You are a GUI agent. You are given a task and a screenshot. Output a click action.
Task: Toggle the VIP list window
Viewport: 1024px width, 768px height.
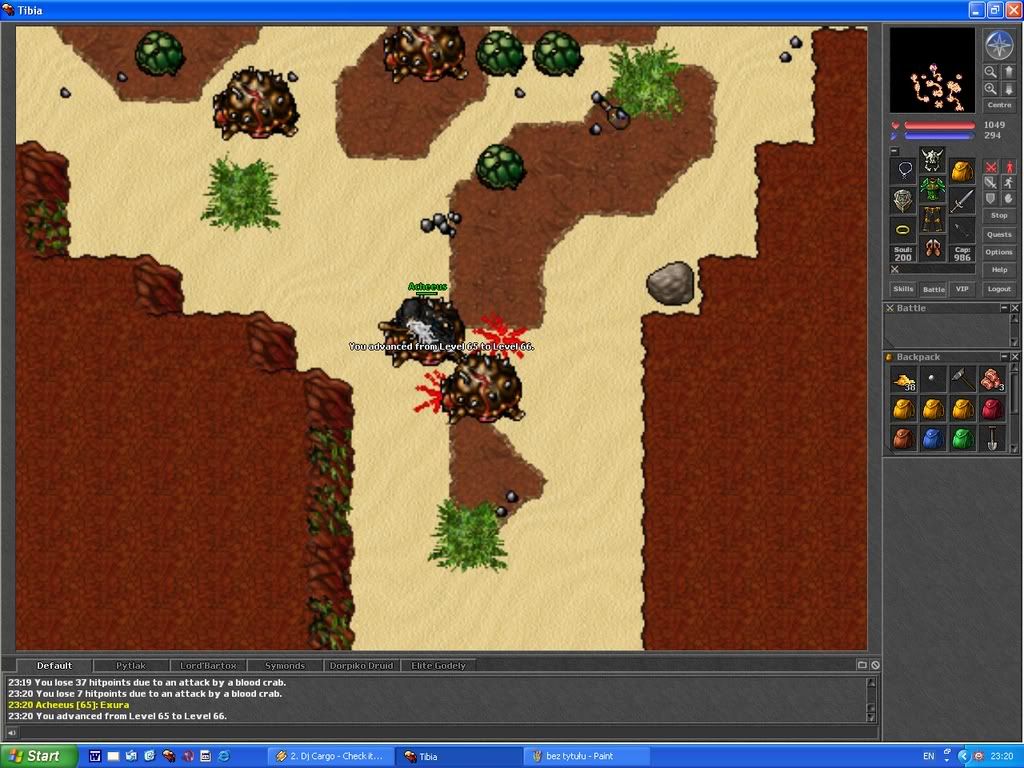(x=962, y=289)
